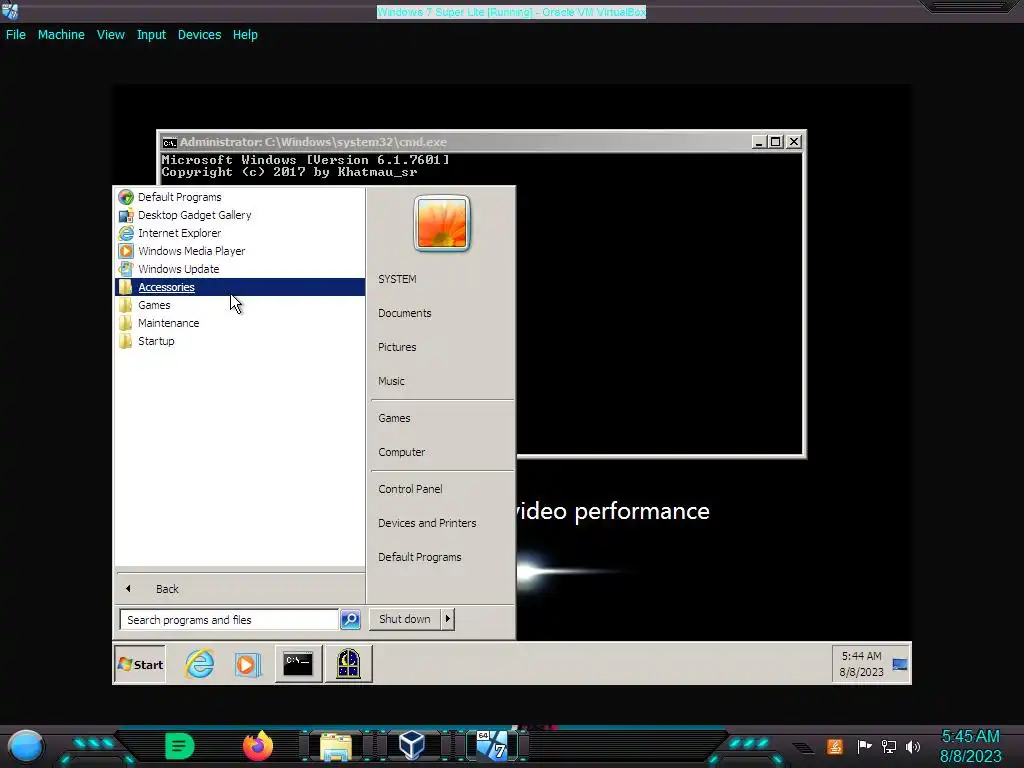1024x768 pixels.
Task: Click the guest clock showing 5:44 AM
Action: click(861, 664)
